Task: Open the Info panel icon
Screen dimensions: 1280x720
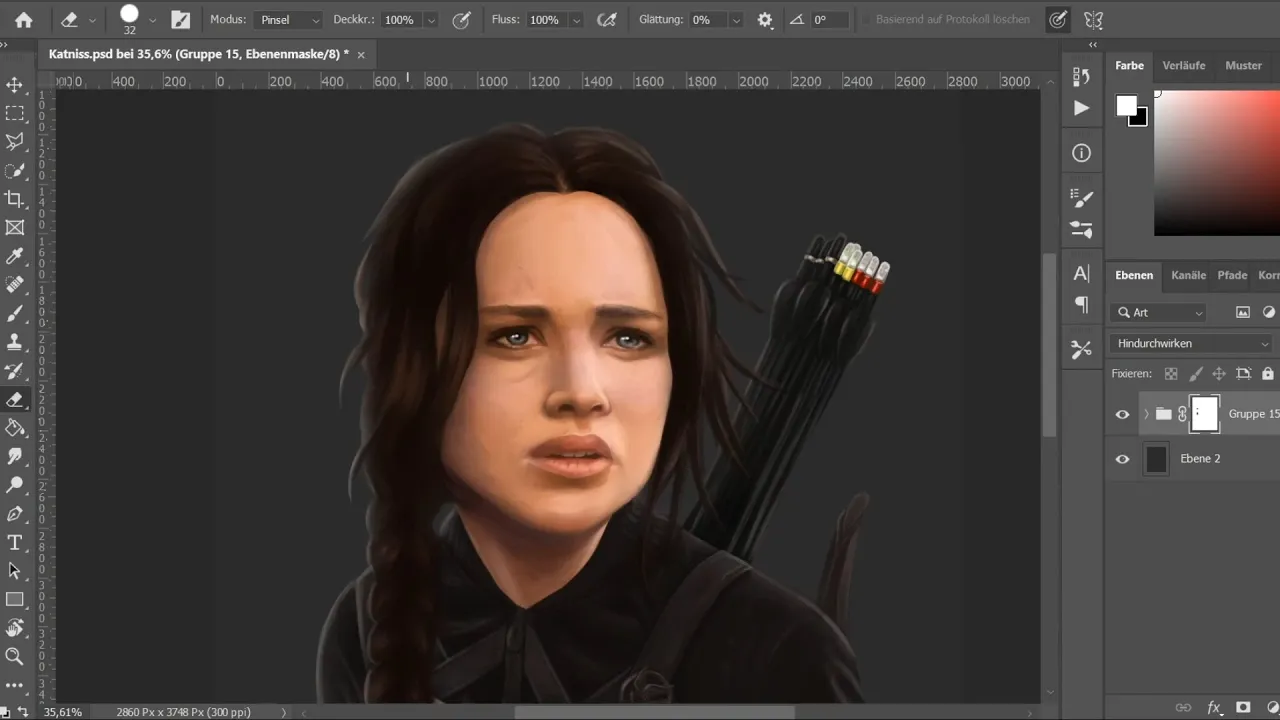Action: click(1081, 153)
